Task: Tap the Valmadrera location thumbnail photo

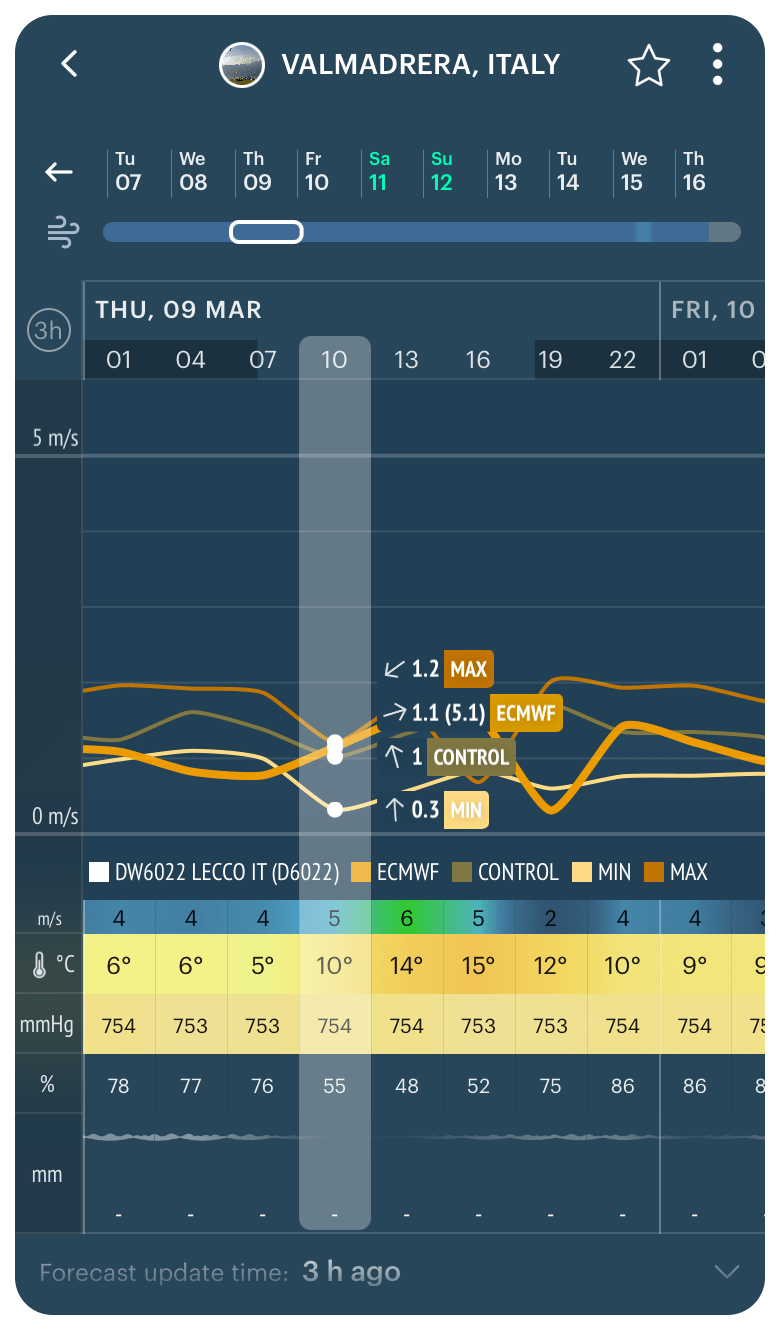Action: tap(242, 64)
